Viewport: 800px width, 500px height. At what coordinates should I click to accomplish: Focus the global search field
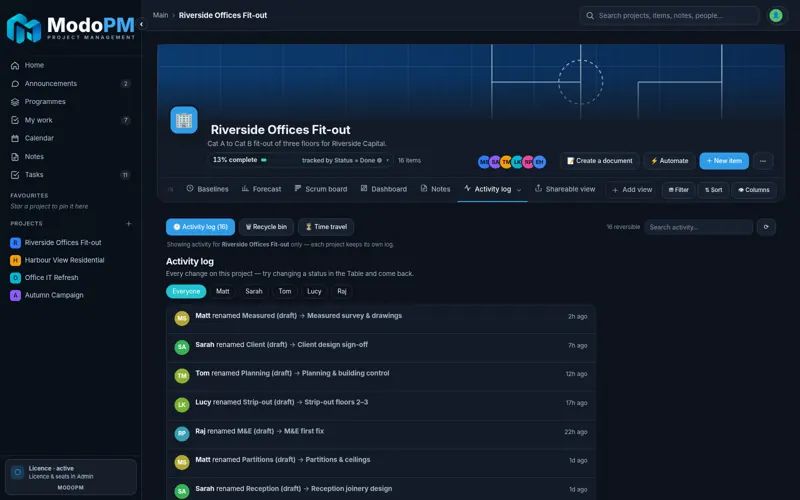[669, 15]
